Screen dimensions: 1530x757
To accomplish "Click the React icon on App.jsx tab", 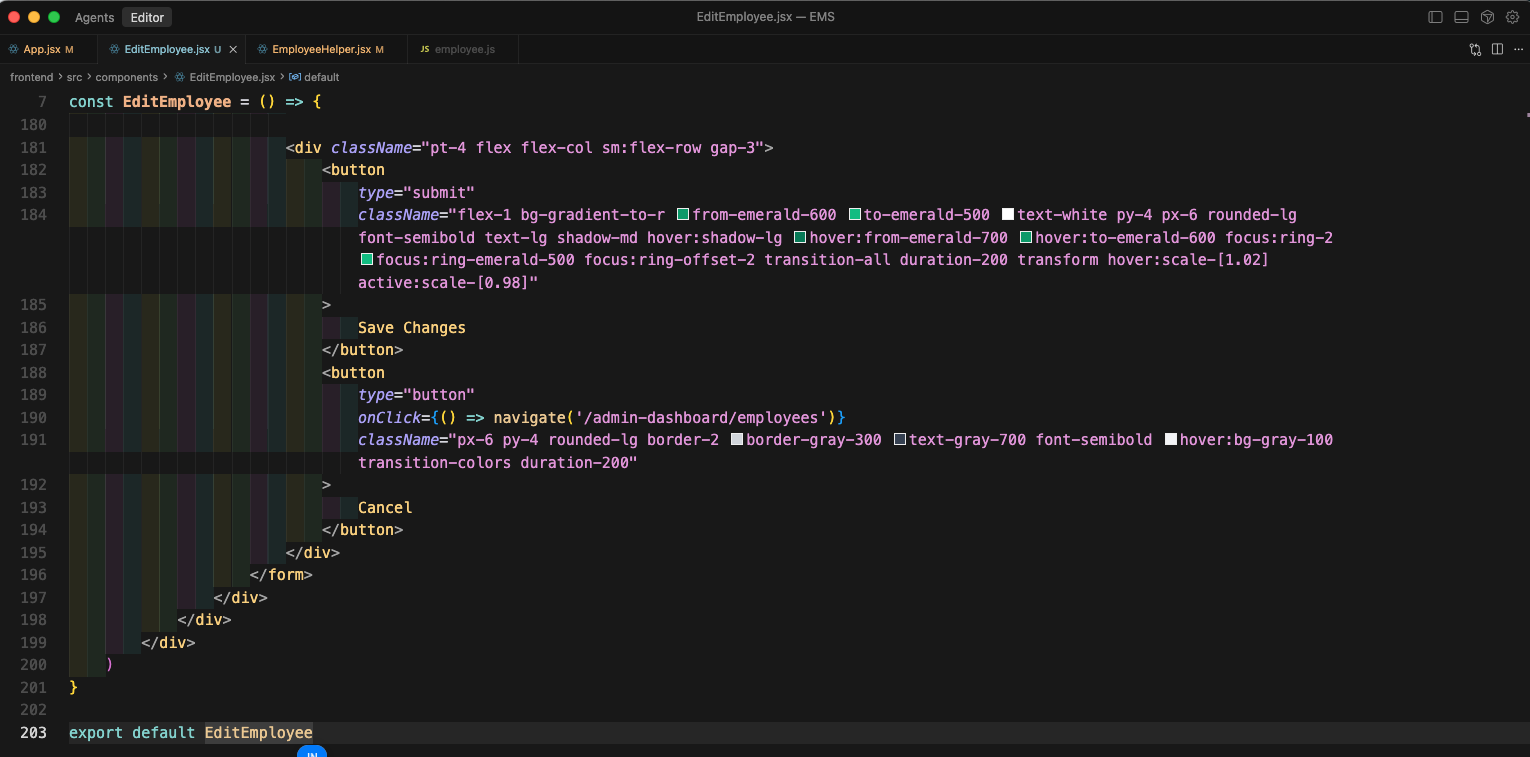I will pos(13,49).
